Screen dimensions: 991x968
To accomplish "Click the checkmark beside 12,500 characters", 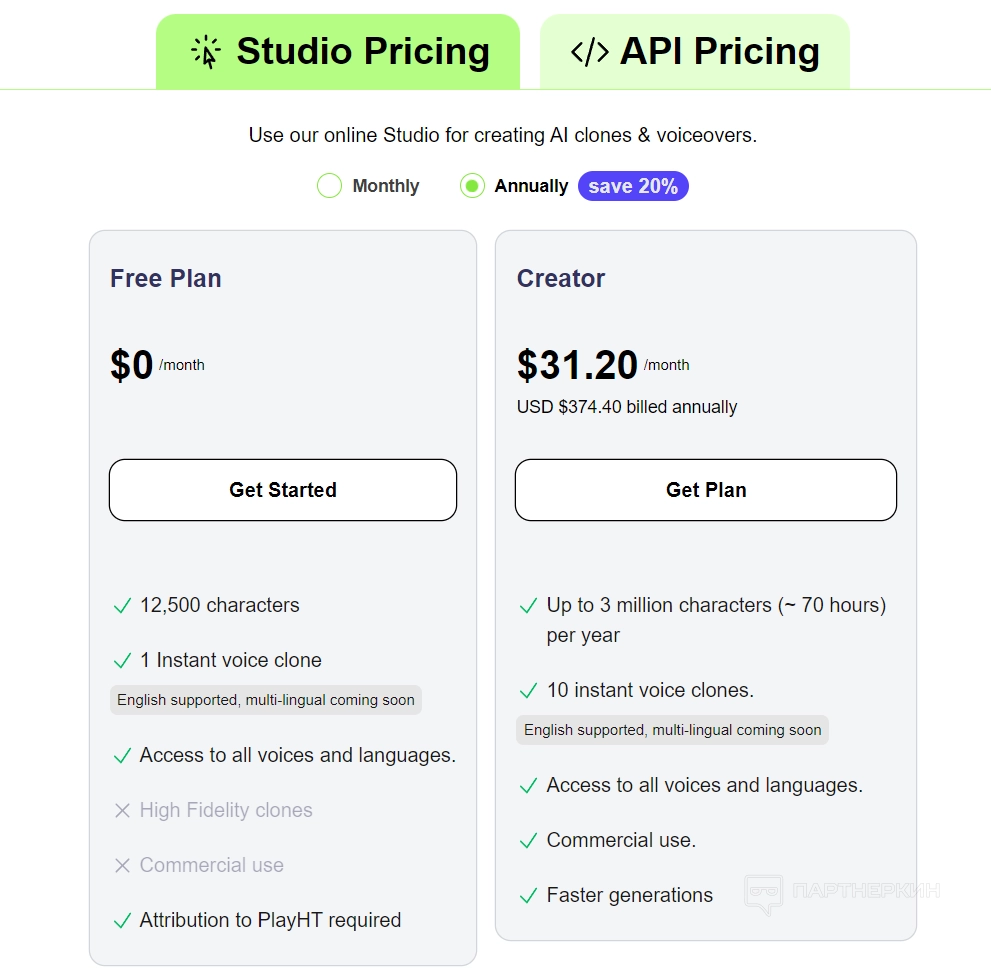I will pyautogui.click(x=122, y=606).
